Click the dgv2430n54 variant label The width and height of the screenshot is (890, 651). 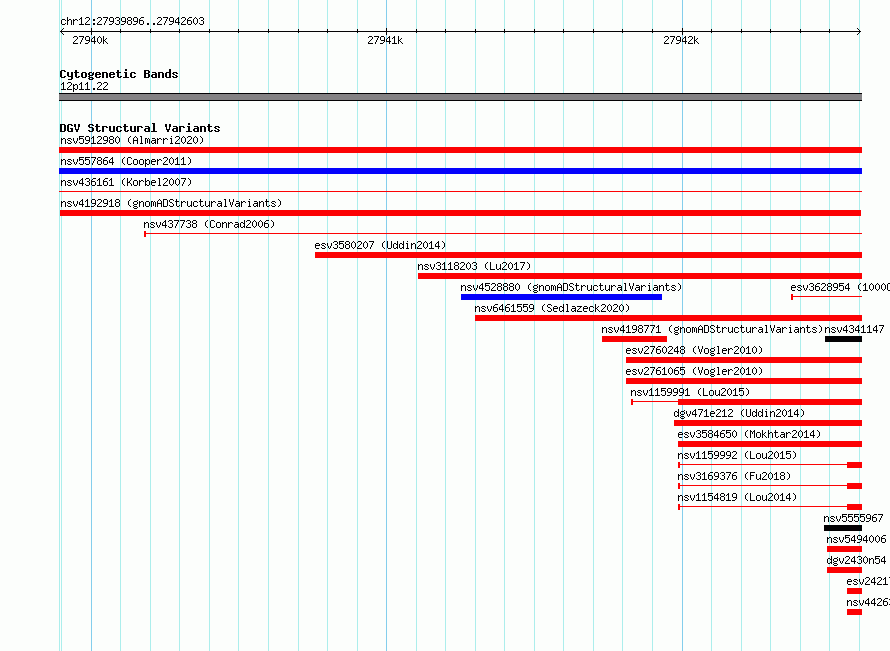point(856,560)
